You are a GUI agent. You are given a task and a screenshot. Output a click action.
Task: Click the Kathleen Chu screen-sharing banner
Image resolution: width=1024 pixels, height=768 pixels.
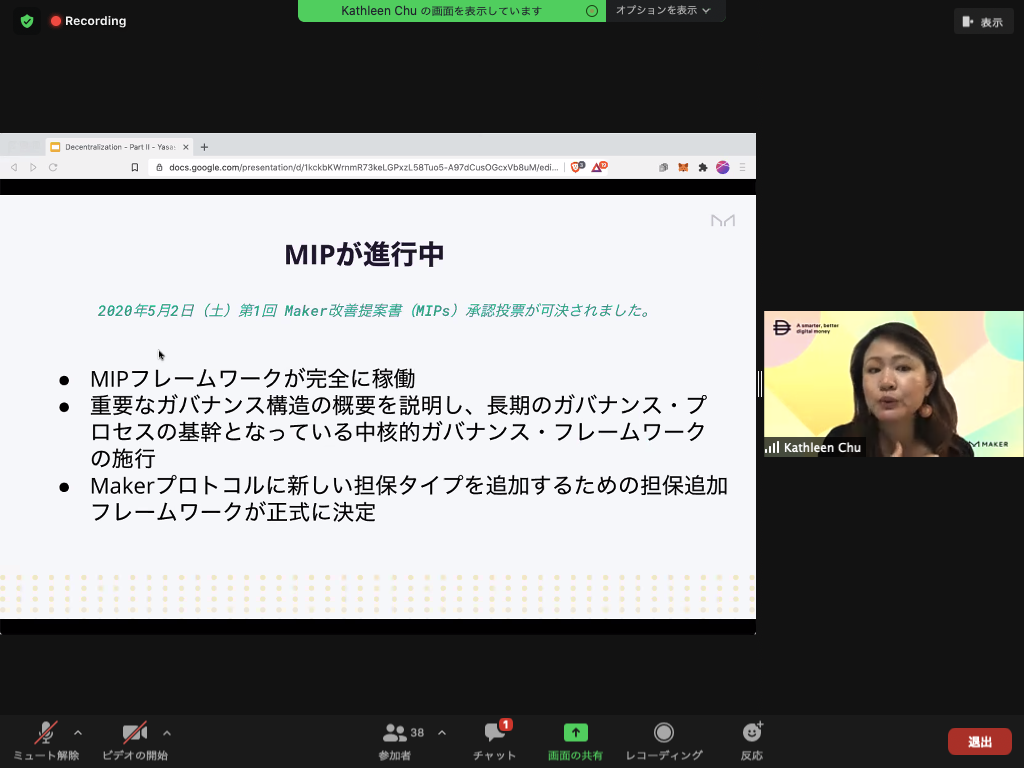tap(452, 11)
